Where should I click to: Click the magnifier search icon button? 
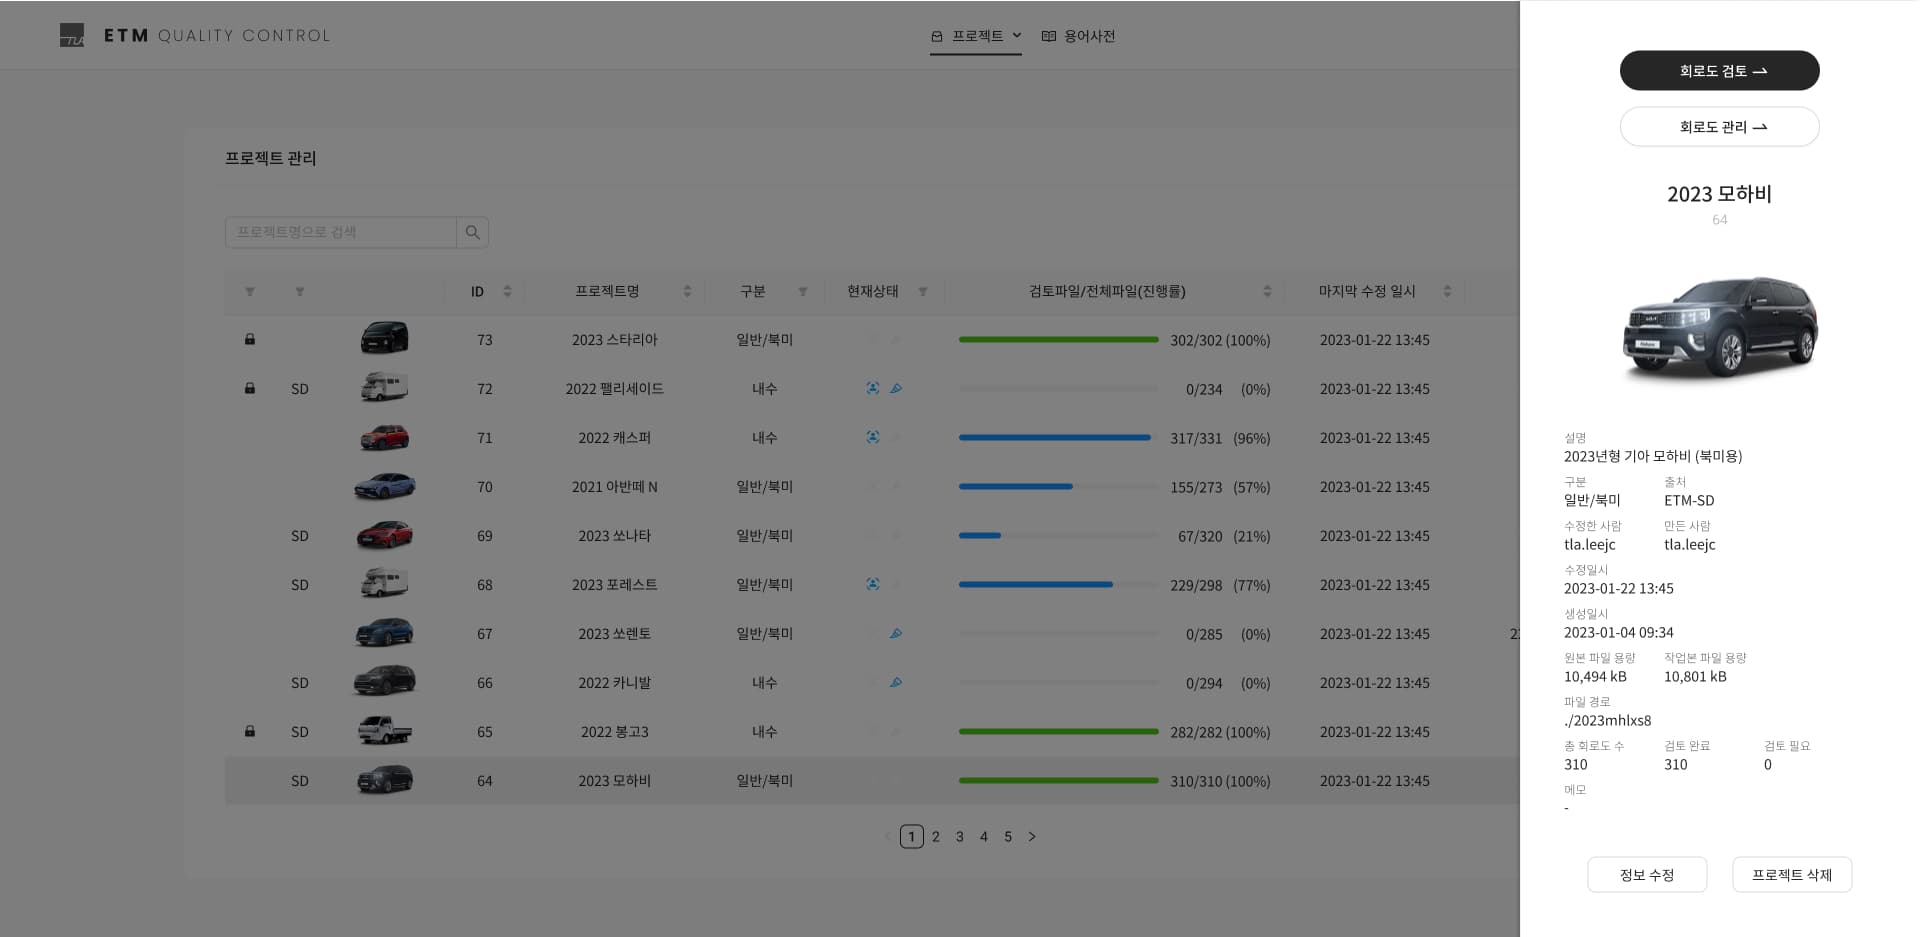[x=473, y=232]
